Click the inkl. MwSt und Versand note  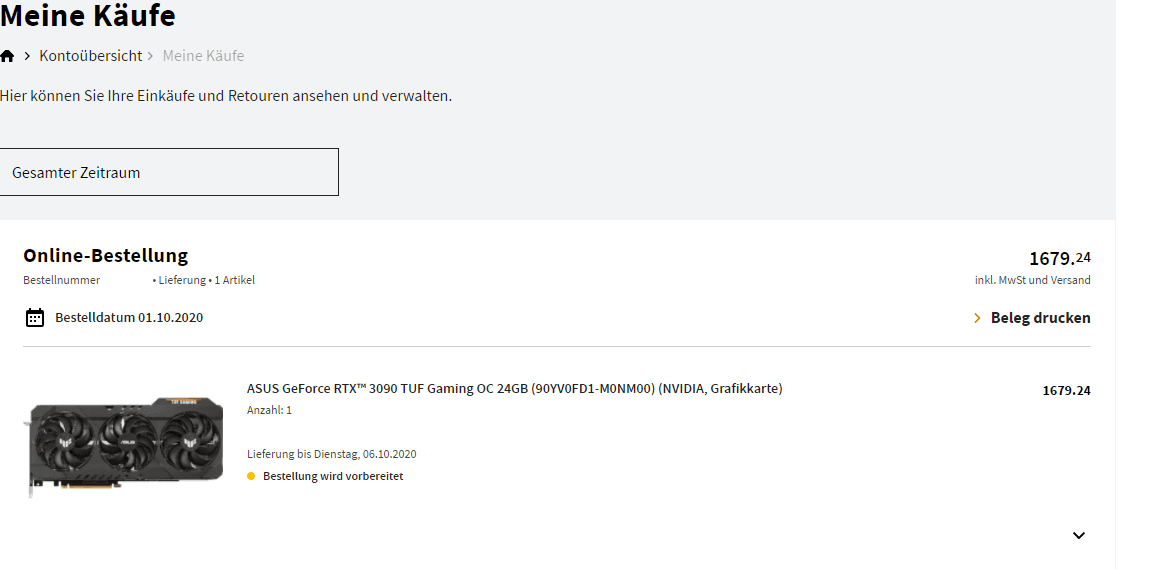pyautogui.click(x=1032, y=280)
